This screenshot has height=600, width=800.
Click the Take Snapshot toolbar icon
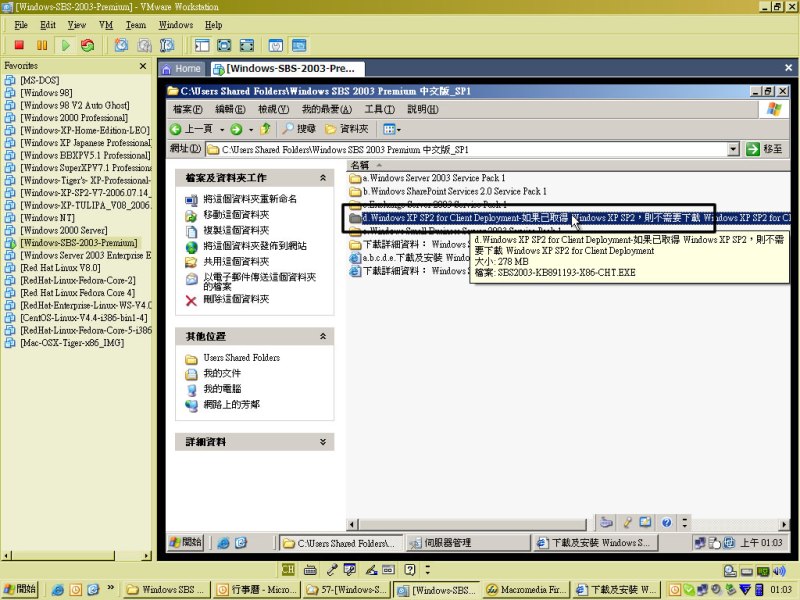click(x=121, y=45)
